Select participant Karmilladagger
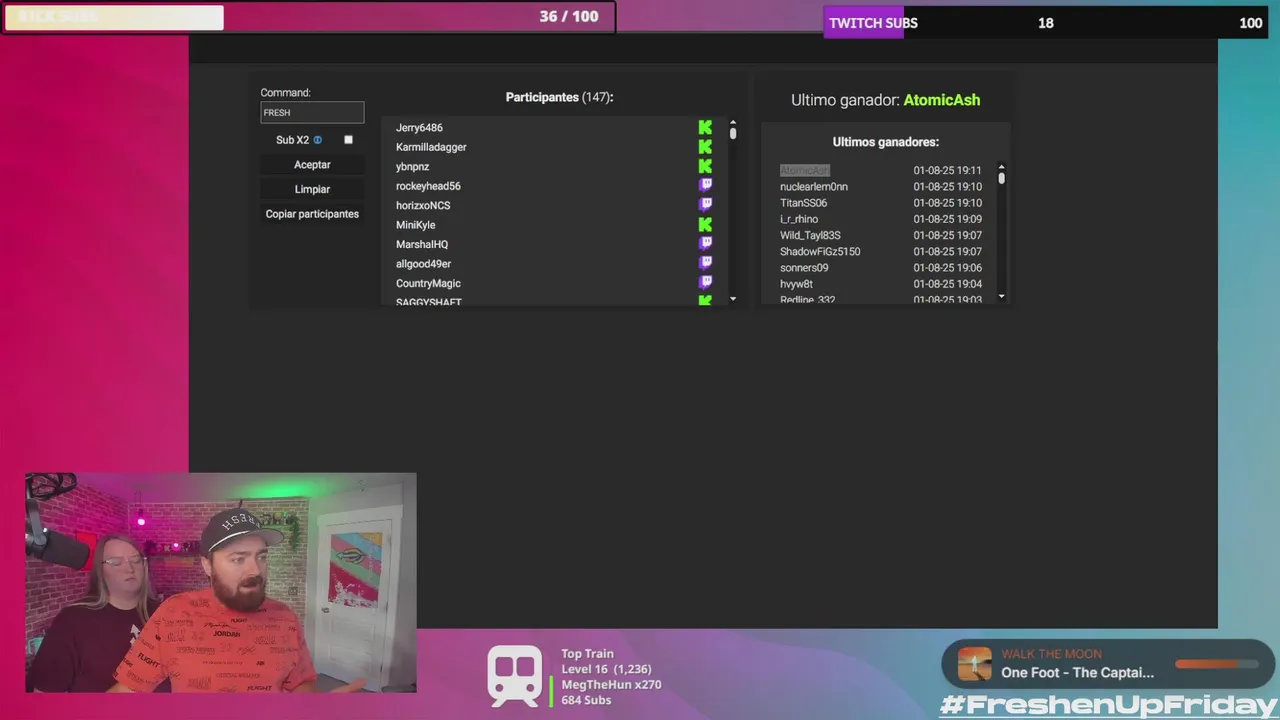The width and height of the screenshot is (1280, 720). click(431, 147)
